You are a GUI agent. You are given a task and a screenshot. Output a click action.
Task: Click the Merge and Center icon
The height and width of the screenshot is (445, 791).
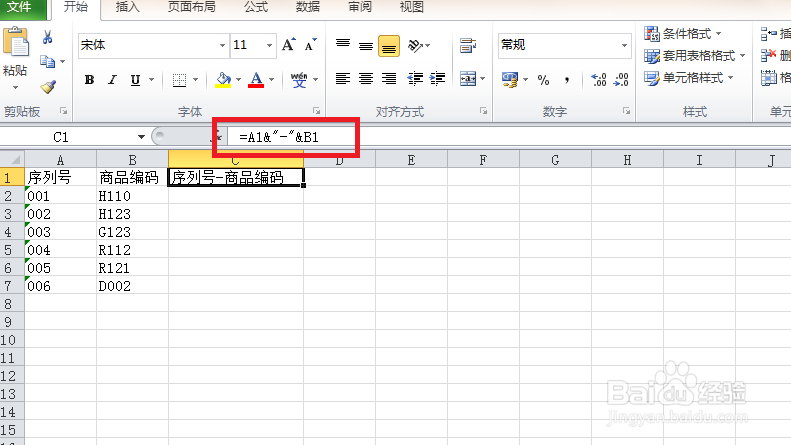[x=468, y=79]
